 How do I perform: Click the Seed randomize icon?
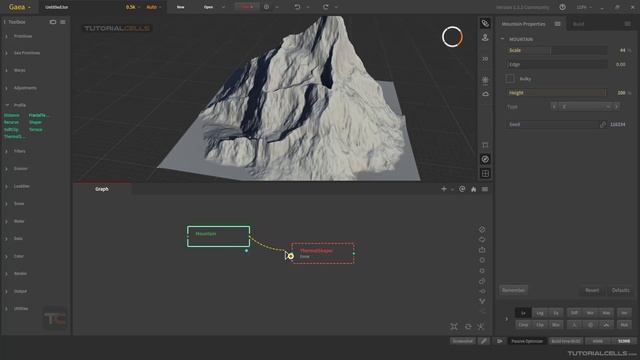603,124
